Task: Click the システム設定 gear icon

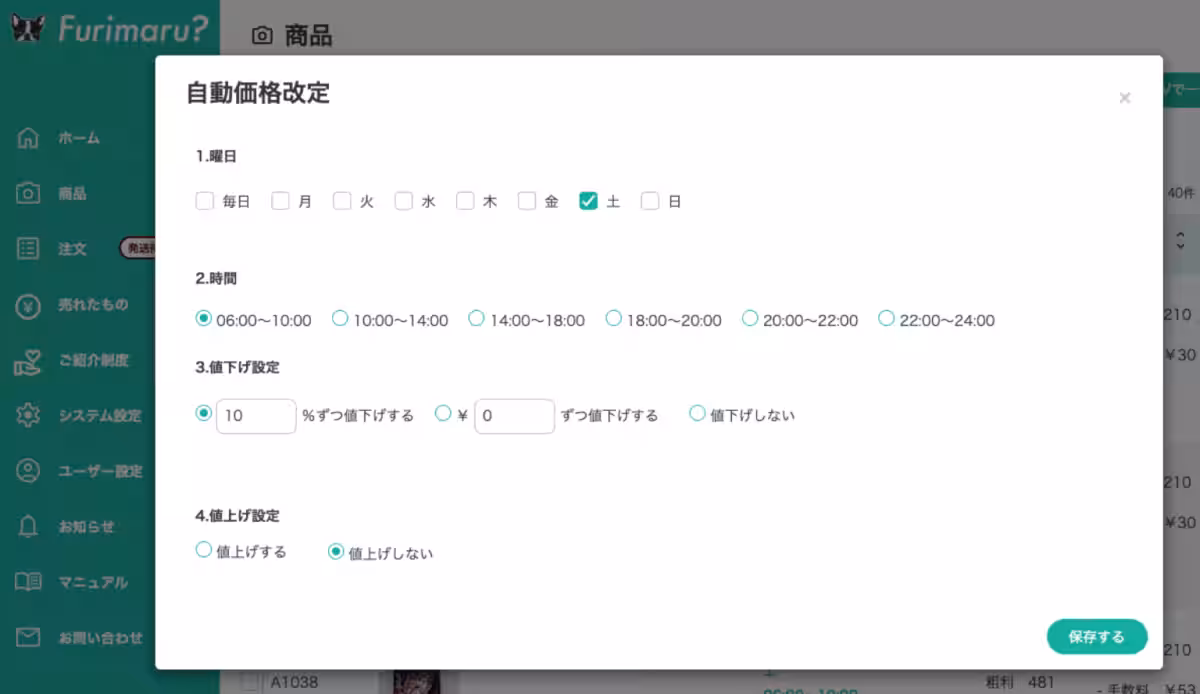Action: pyautogui.click(x=27, y=415)
